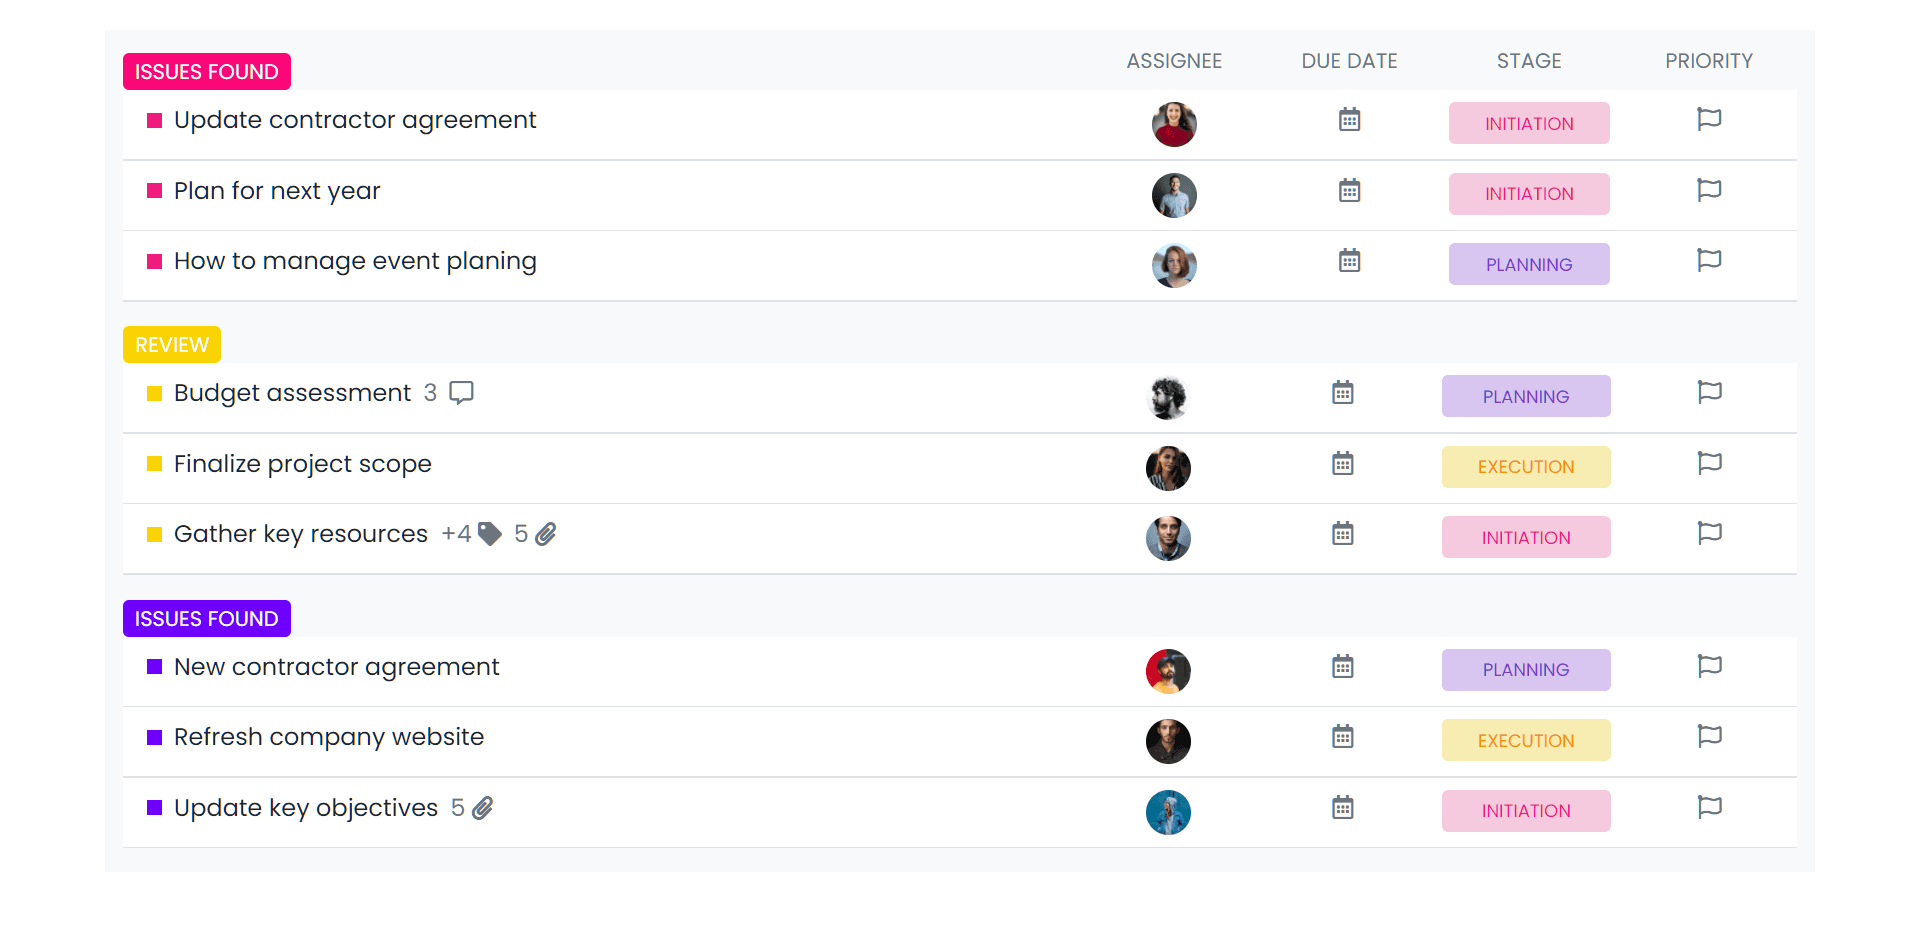Toggle the purple status square on Refresh company website
Viewport: 1920px width, 943px height.
coord(153,737)
